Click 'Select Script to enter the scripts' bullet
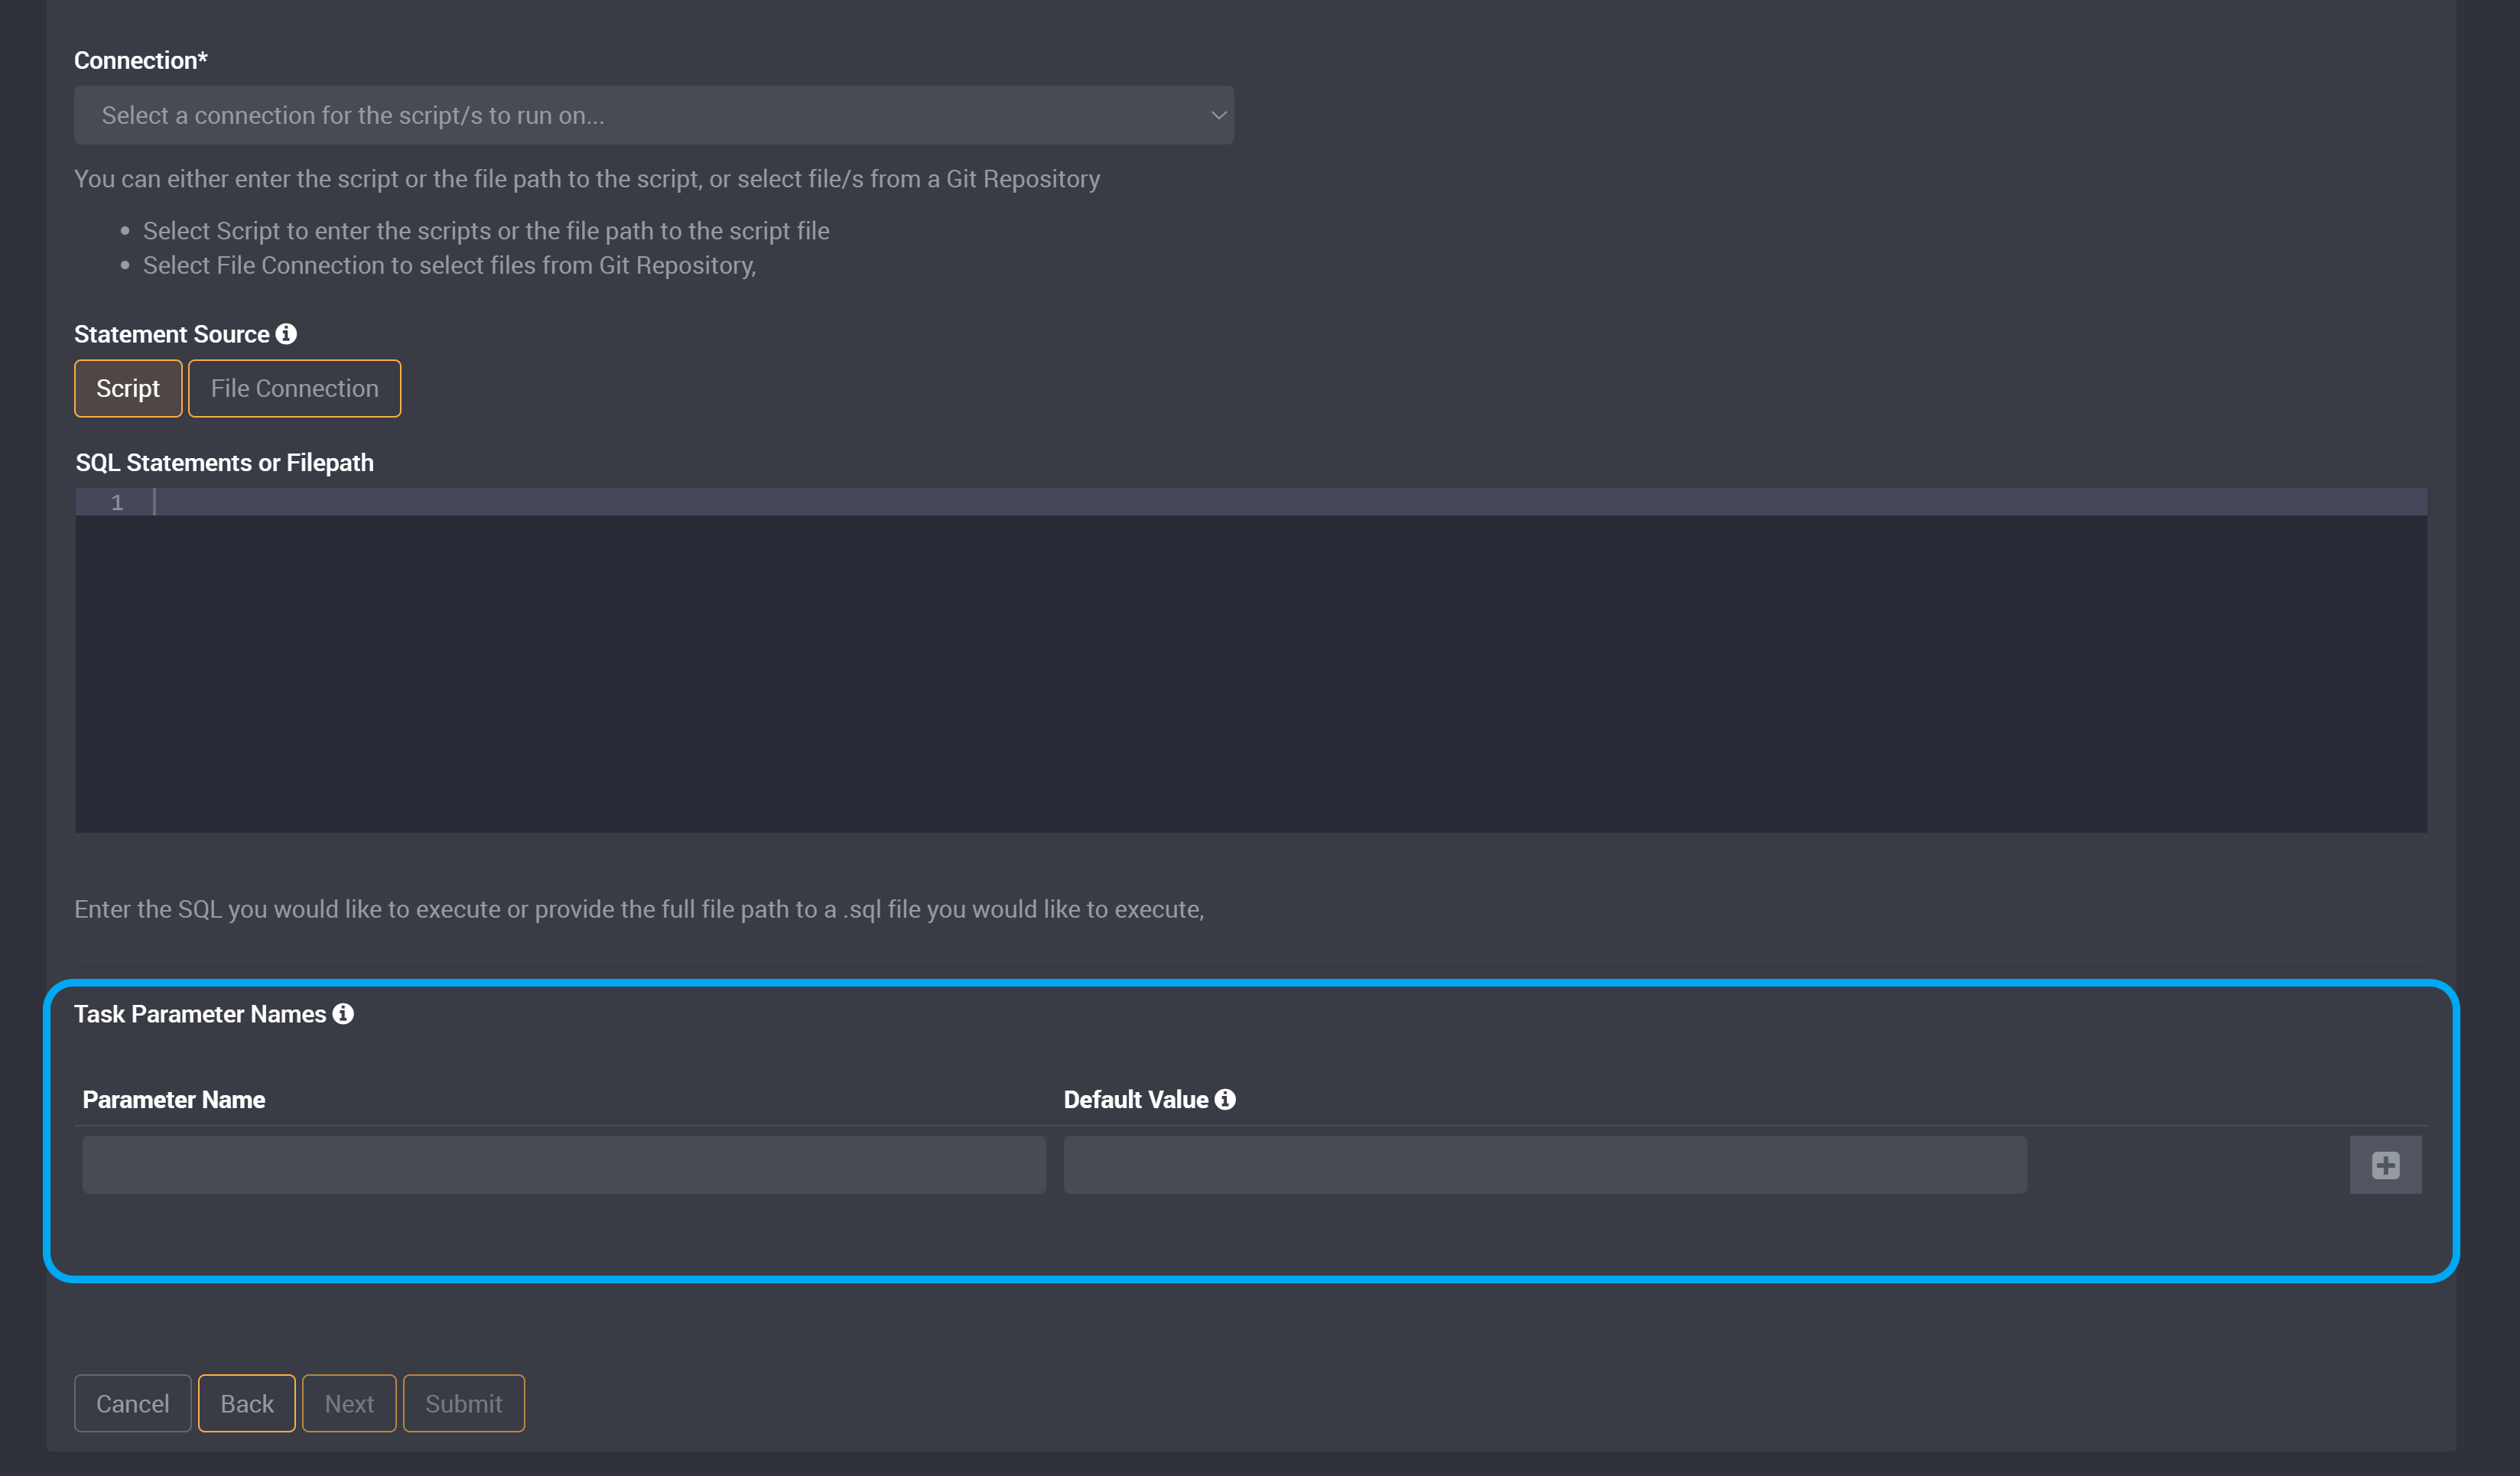Image resolution: width=2520 pixels, height=1476 pixels. [x=486, y=231]
